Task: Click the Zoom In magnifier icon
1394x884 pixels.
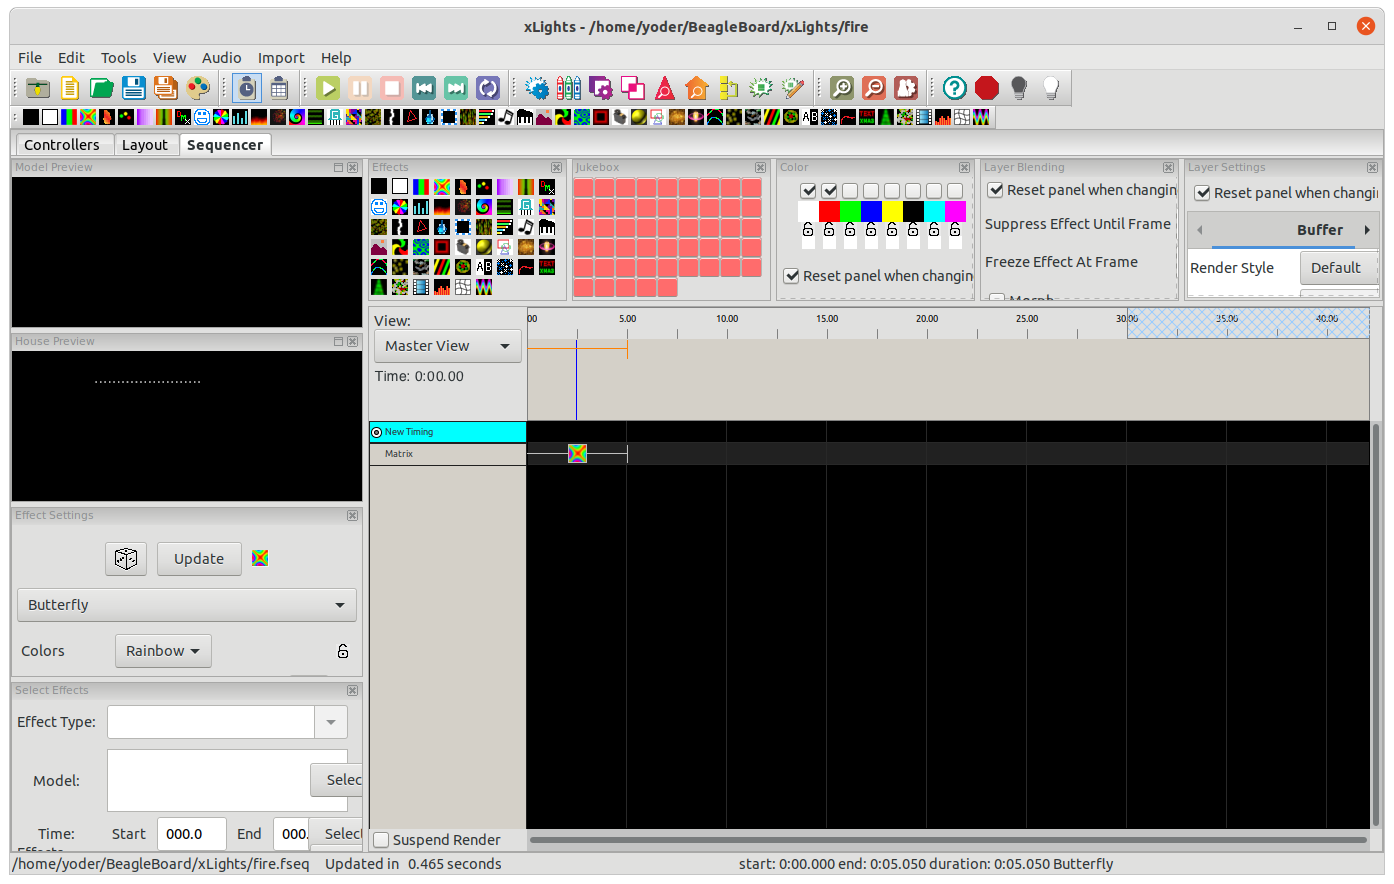Action: pyautogui.click(x=842, y=88)
